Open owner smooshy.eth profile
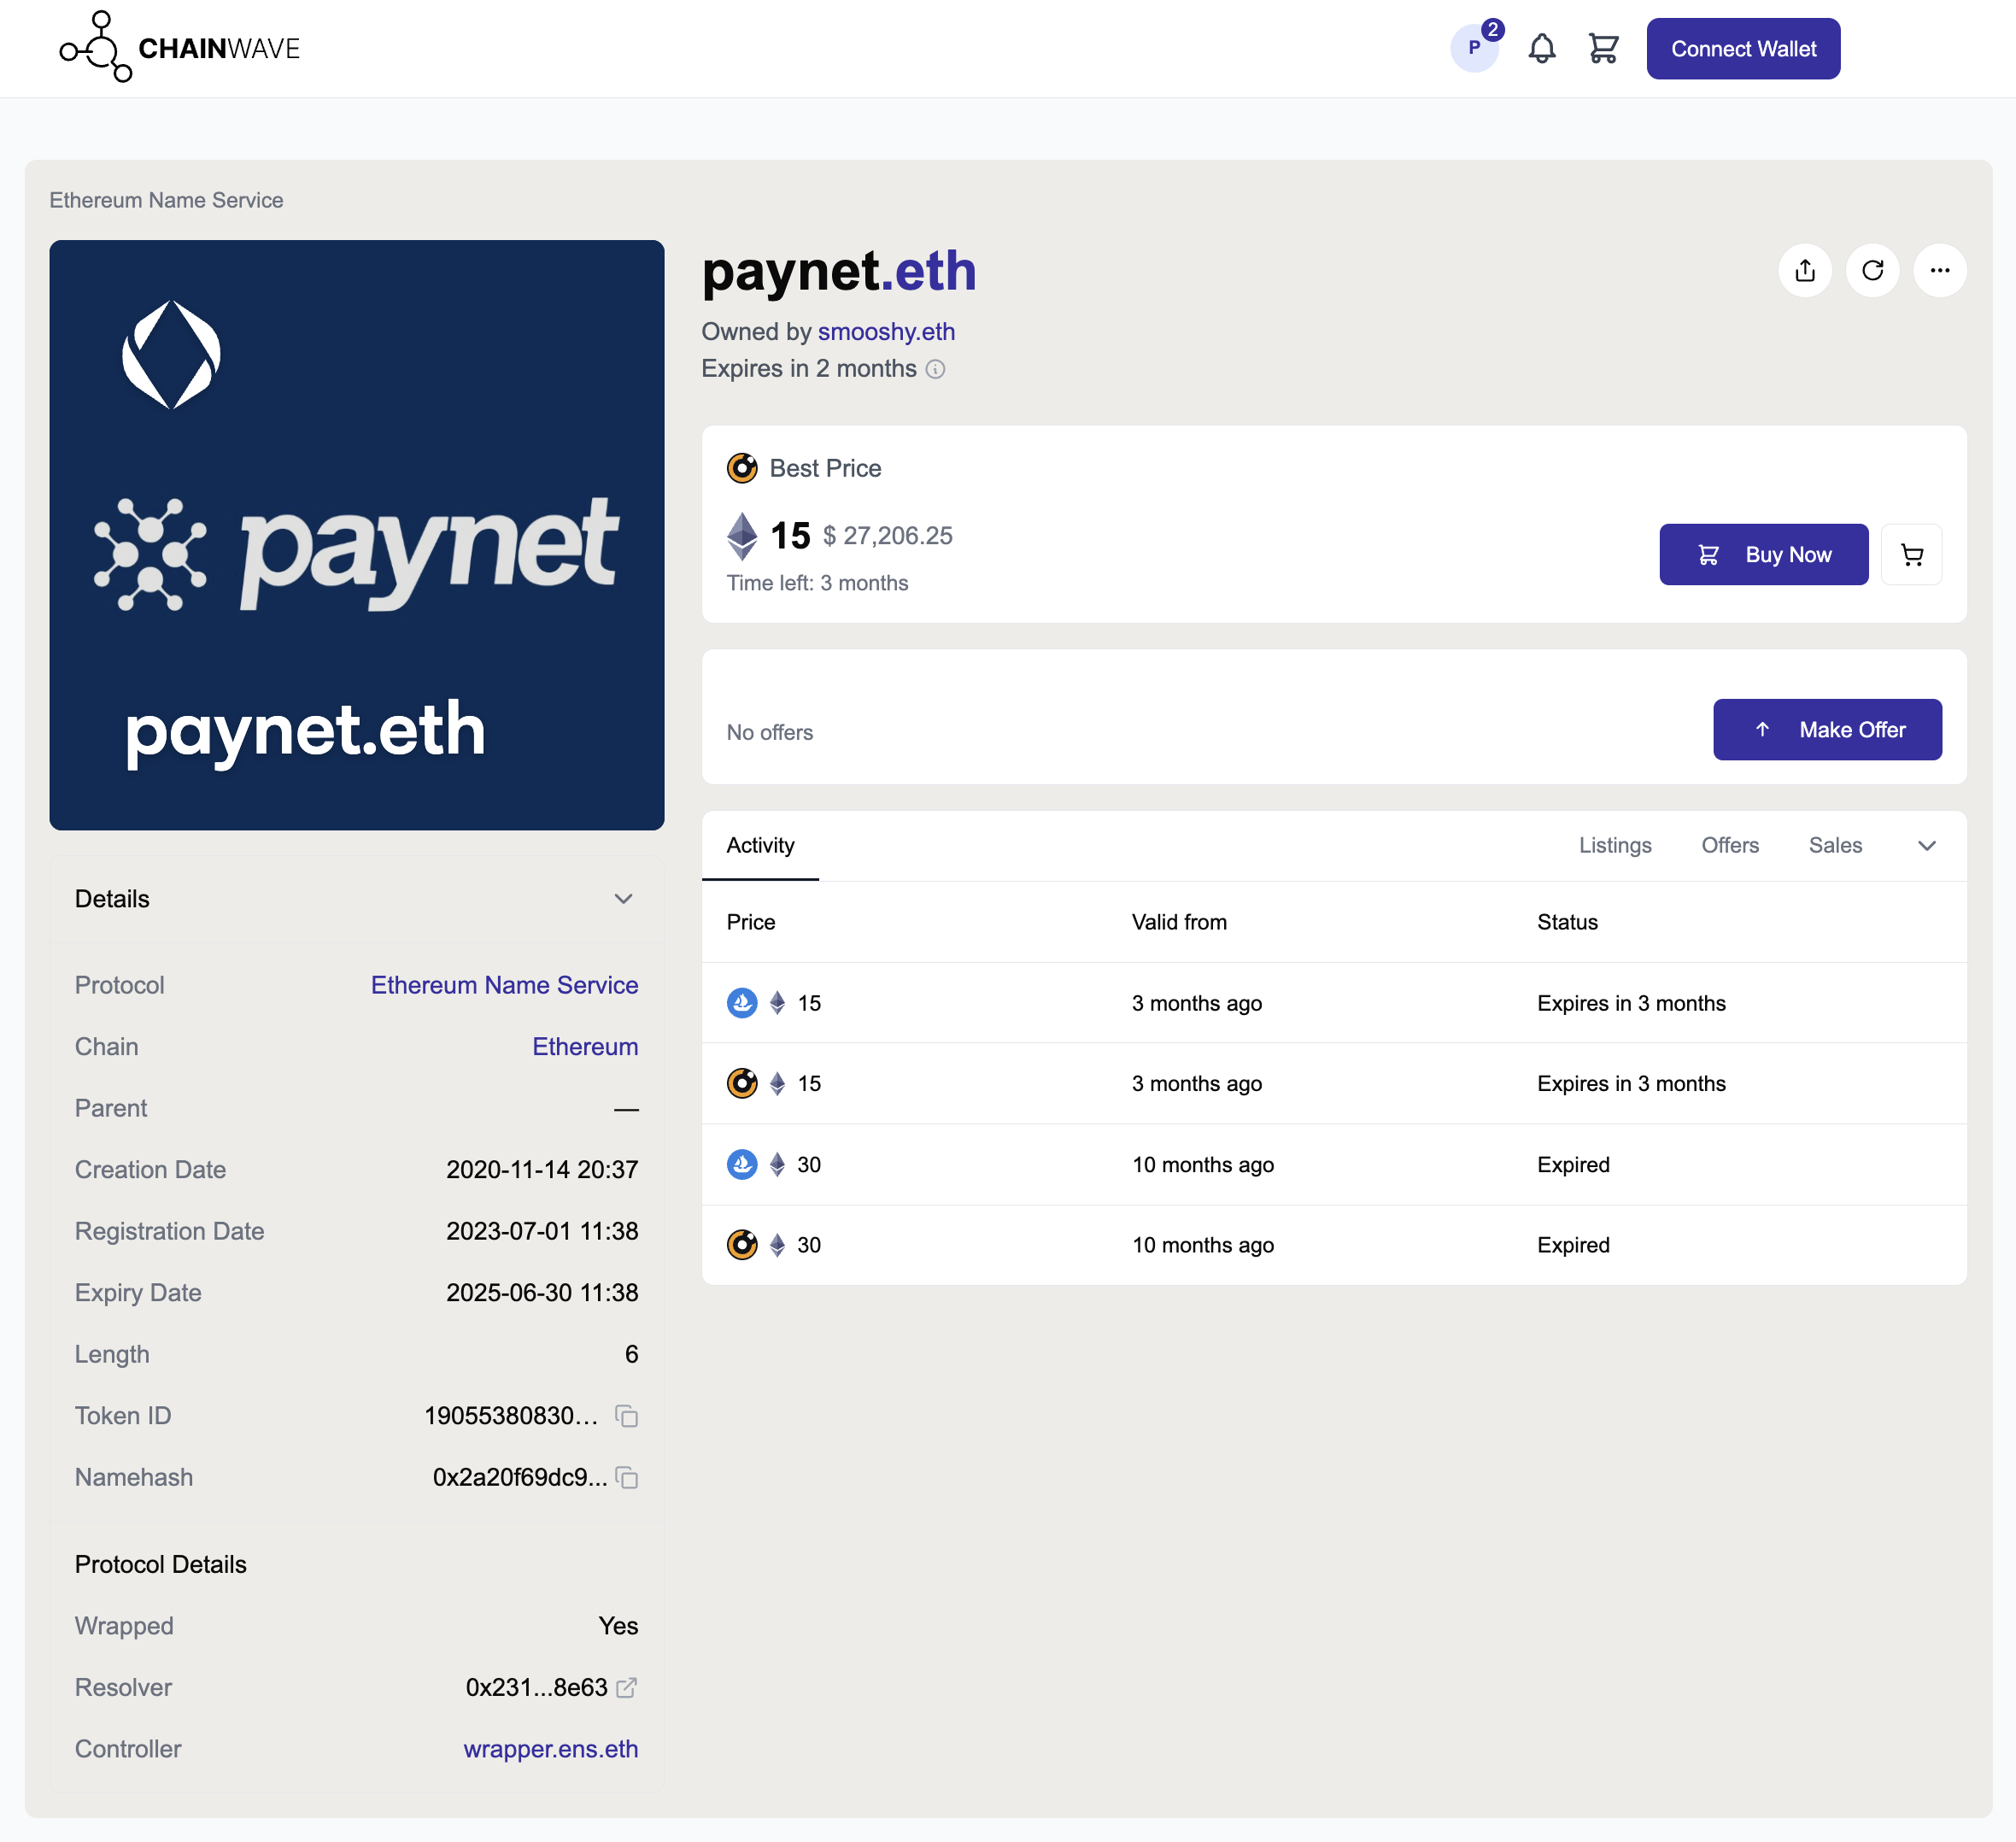 click(x=886, y=331)
